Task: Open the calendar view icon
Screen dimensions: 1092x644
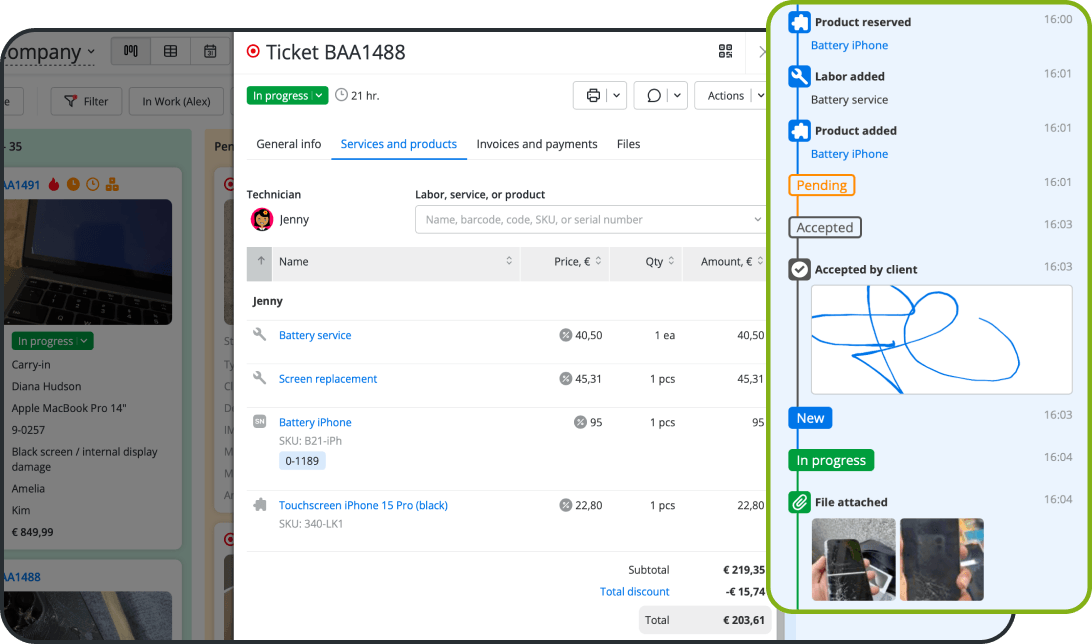Action: pos(210,51)
